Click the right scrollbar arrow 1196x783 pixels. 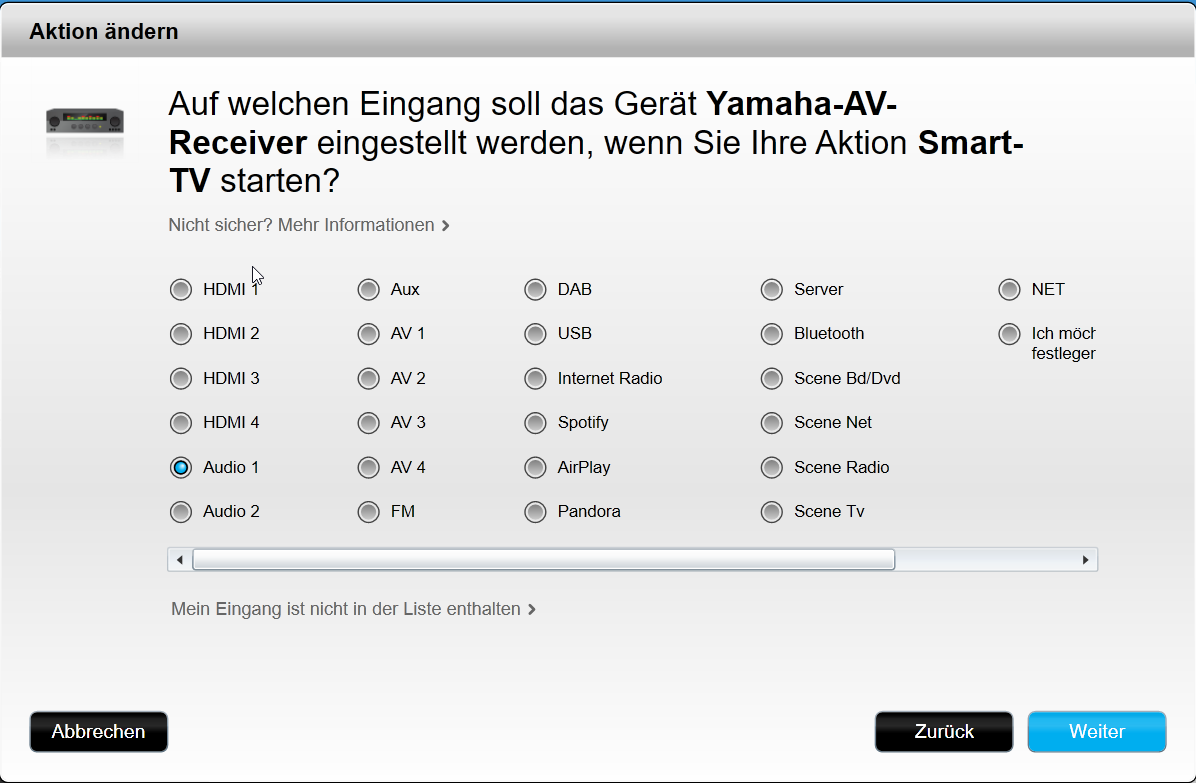click(x=1085, y=560)
